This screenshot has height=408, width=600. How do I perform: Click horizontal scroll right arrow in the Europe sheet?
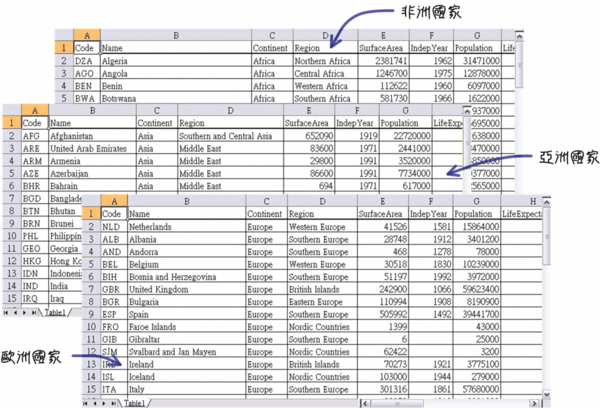point(534,403)
